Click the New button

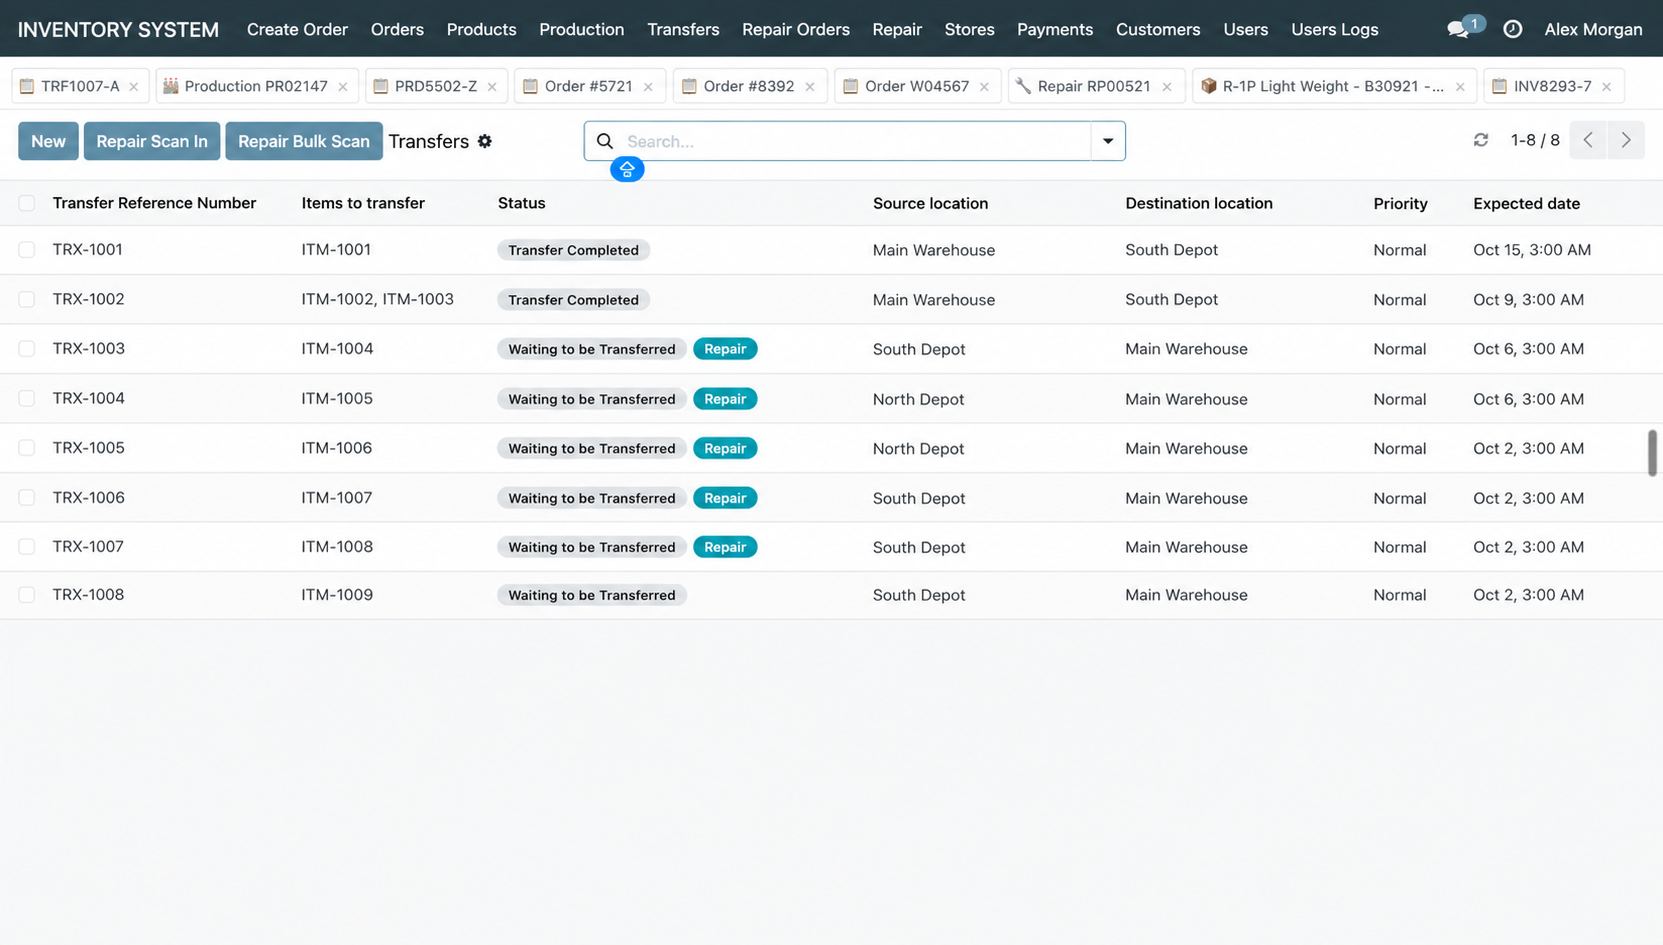coord(48,141)
